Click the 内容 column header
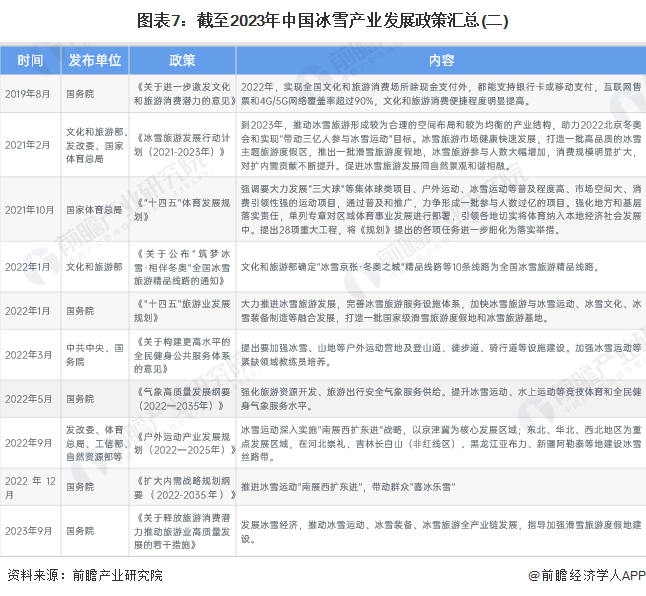Image resolution: width=646 pixels, height=596 pixels. pos(441,61)
